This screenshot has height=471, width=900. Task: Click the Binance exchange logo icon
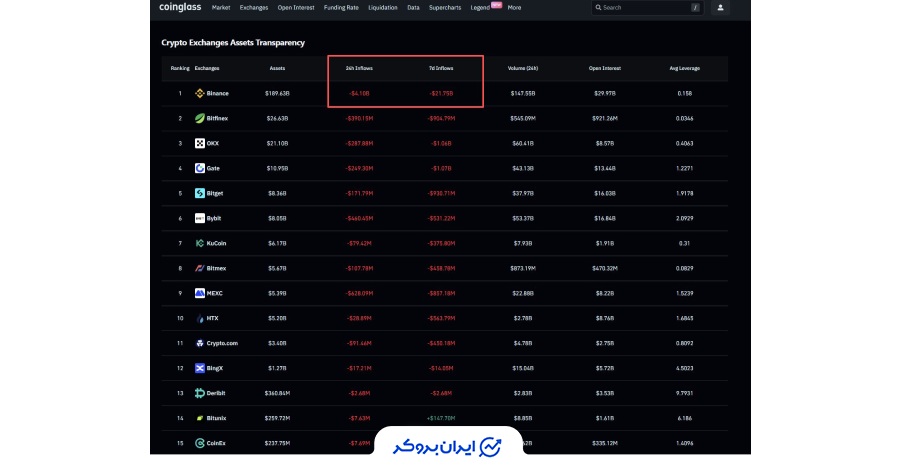click(x=200, y=93)
